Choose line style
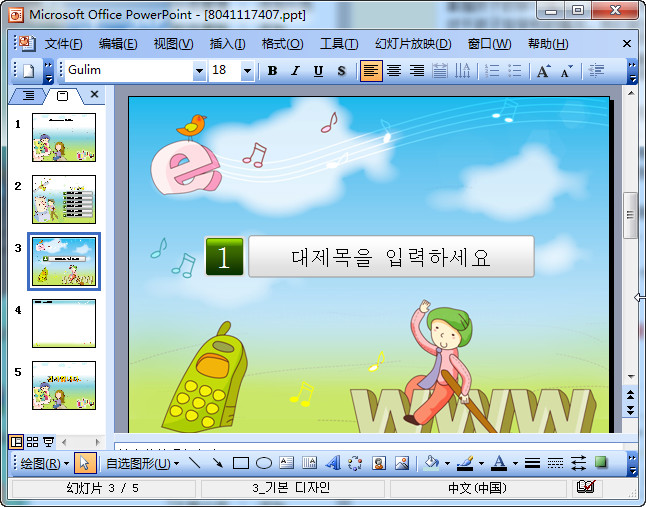The image size is (646, 507). (x=532, y=463)
